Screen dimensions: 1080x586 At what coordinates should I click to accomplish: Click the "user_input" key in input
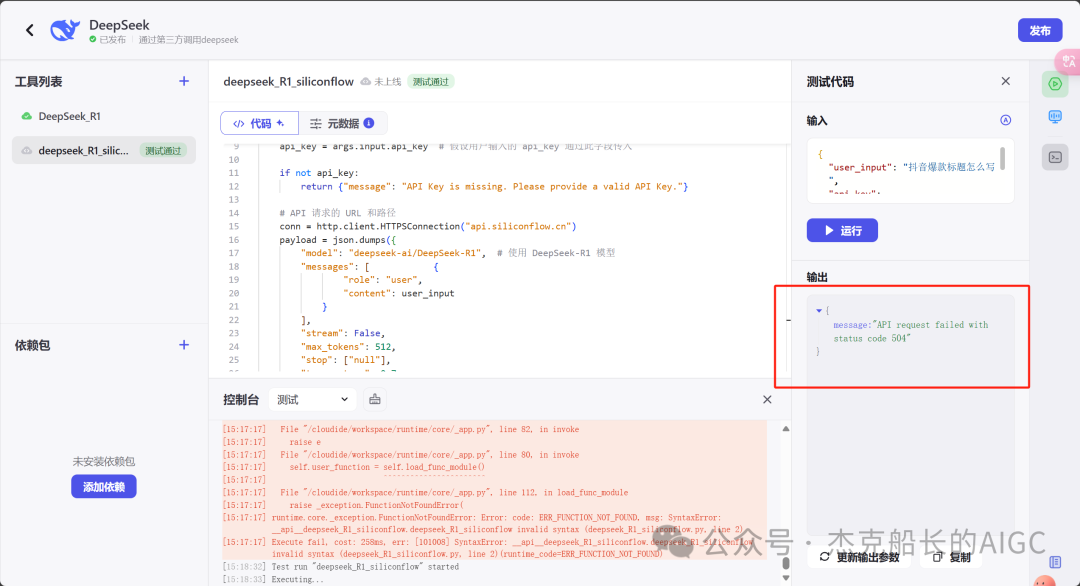tap(860, 167)
